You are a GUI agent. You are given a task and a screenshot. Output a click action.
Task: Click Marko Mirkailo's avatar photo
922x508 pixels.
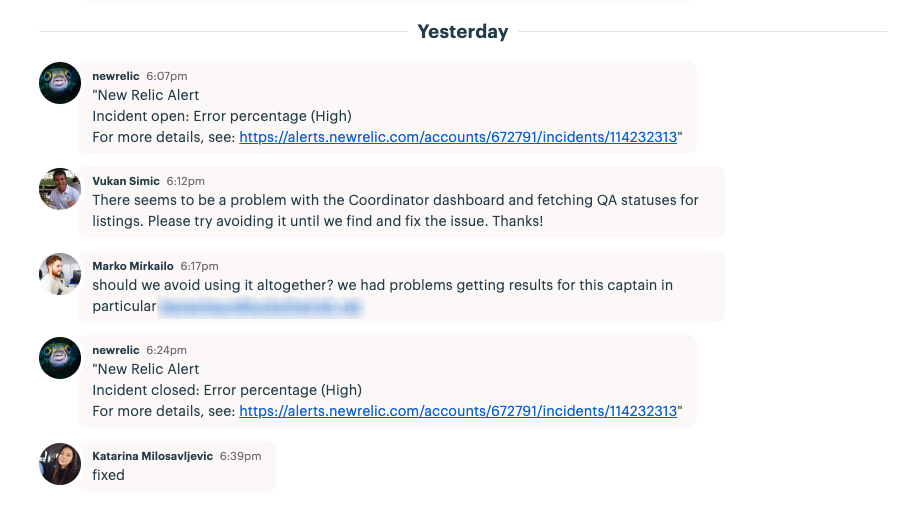(x=60, y=274)
